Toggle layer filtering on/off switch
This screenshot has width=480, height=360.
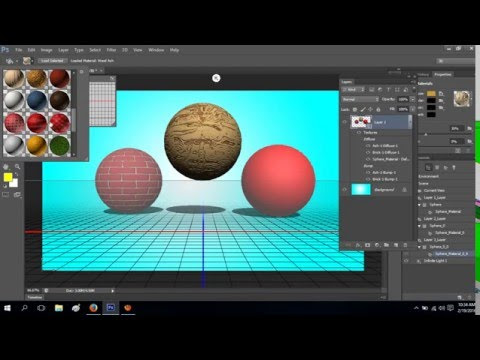tap(414, 90)
